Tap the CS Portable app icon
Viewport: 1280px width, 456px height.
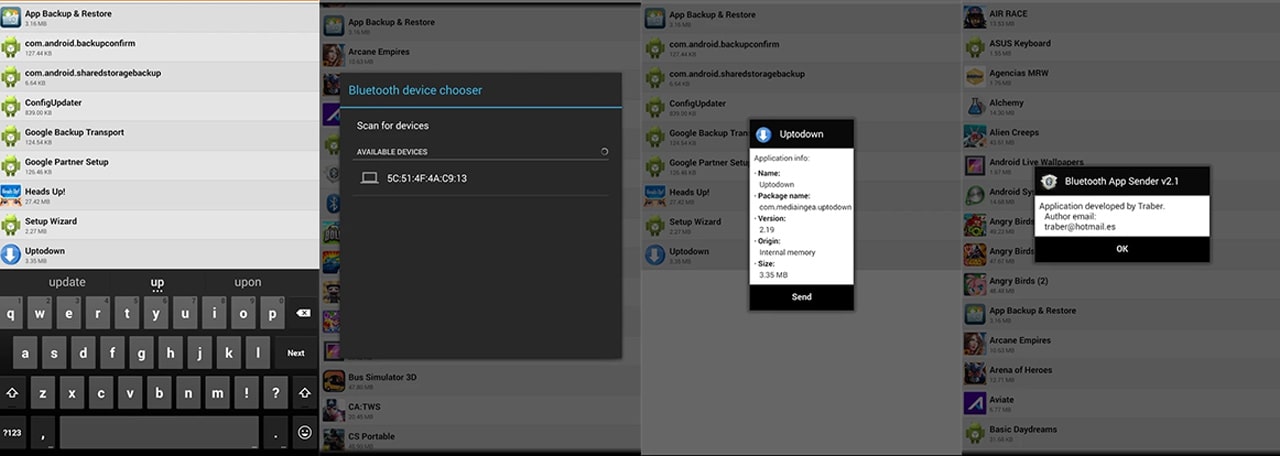point(333,440)
